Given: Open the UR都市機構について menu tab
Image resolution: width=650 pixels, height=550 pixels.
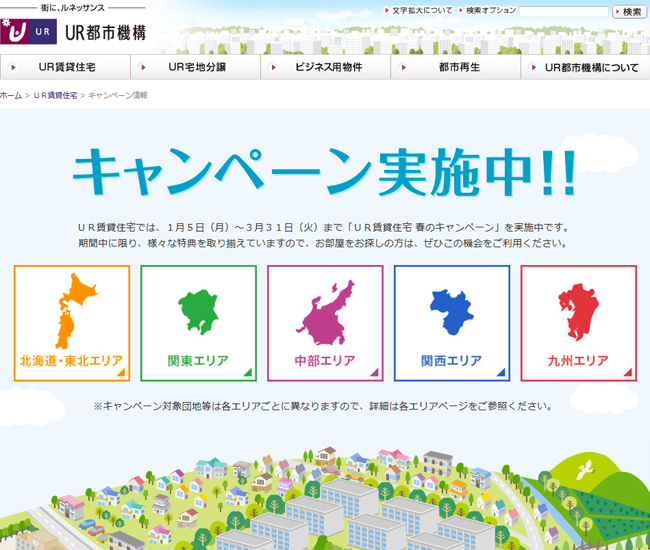Looking at the screenshot, I should click(585, 67).
